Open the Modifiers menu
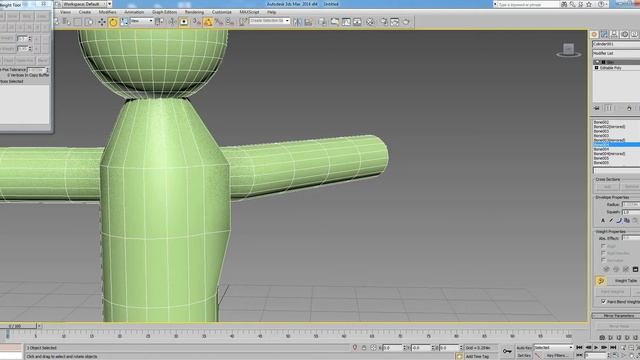 (x=108, y=12)
